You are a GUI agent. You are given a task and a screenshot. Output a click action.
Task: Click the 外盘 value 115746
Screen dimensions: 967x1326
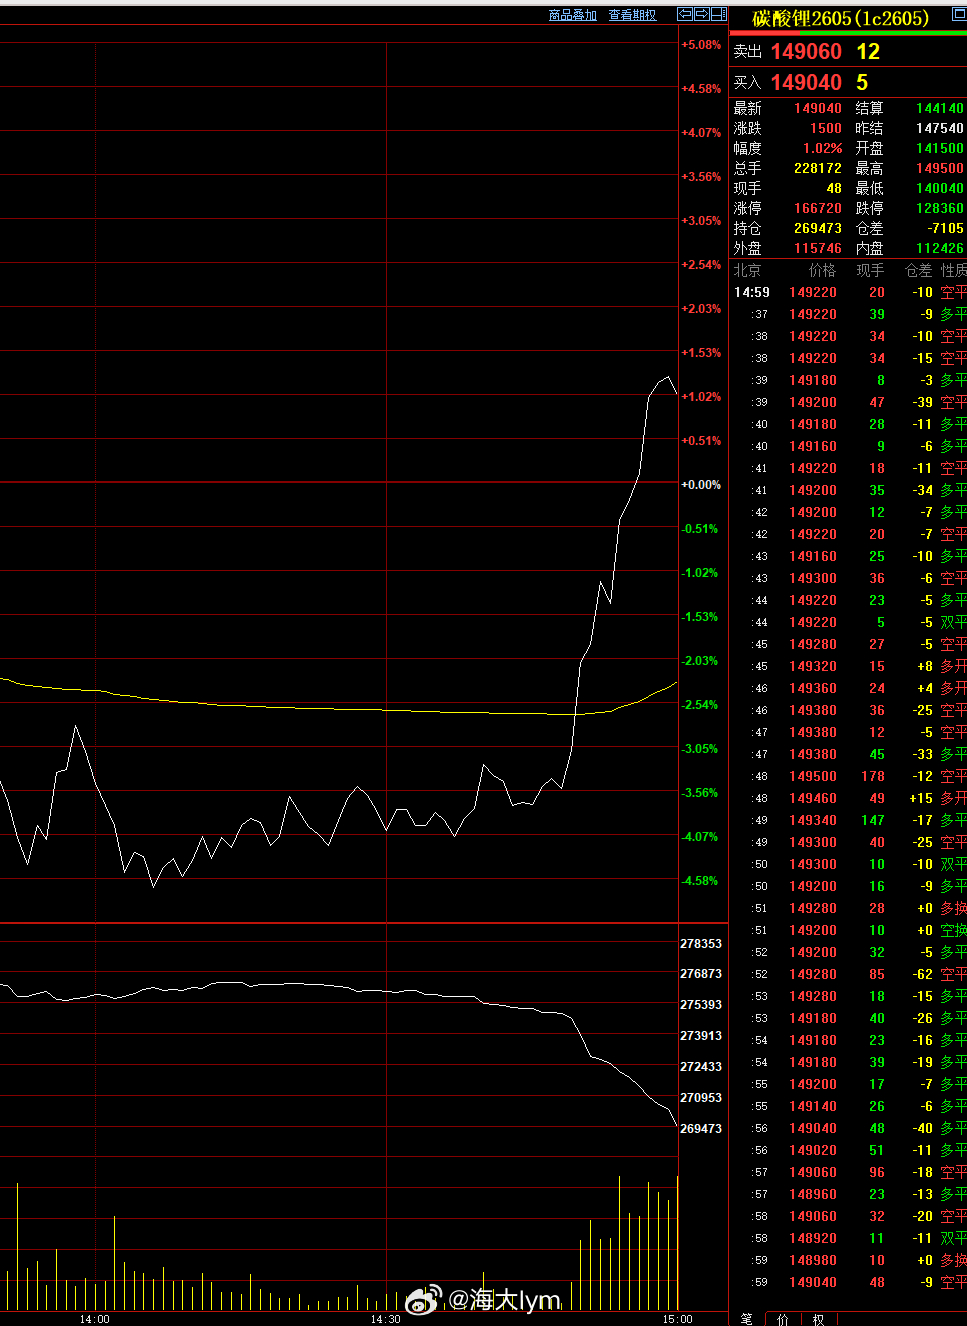[x=818, y=248]
